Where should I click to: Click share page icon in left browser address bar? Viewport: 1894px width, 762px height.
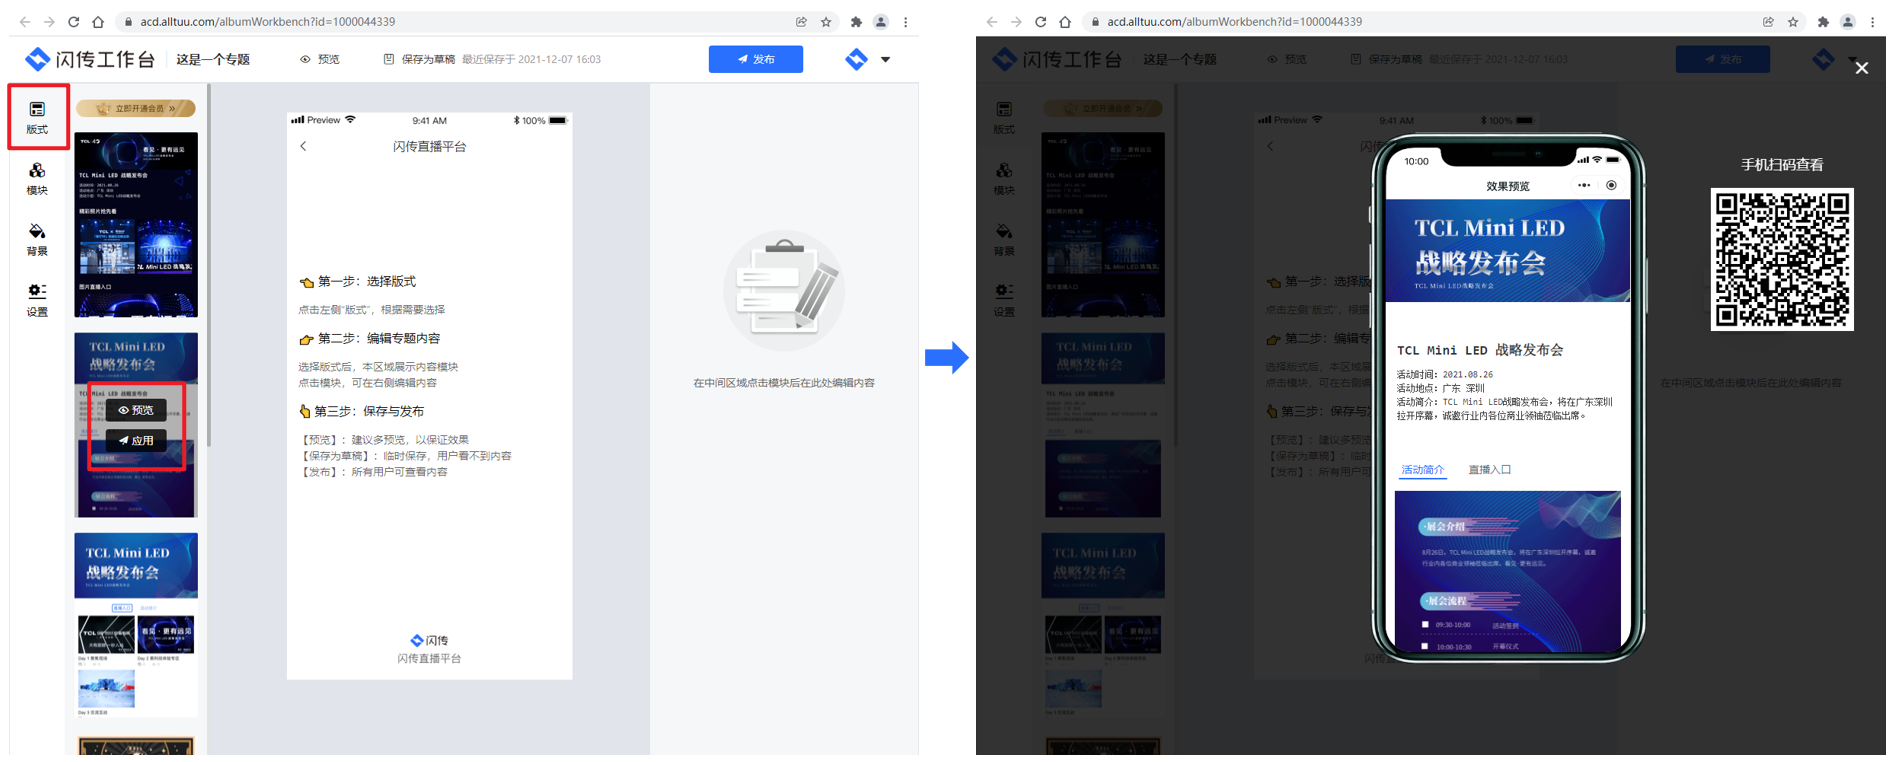point(801,21)
